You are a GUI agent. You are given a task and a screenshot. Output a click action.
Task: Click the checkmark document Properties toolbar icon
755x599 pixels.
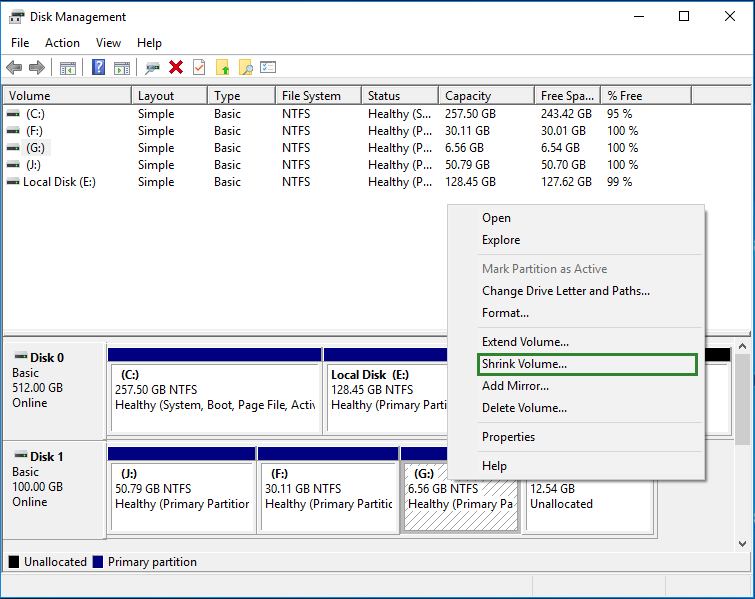pos(199,67)
